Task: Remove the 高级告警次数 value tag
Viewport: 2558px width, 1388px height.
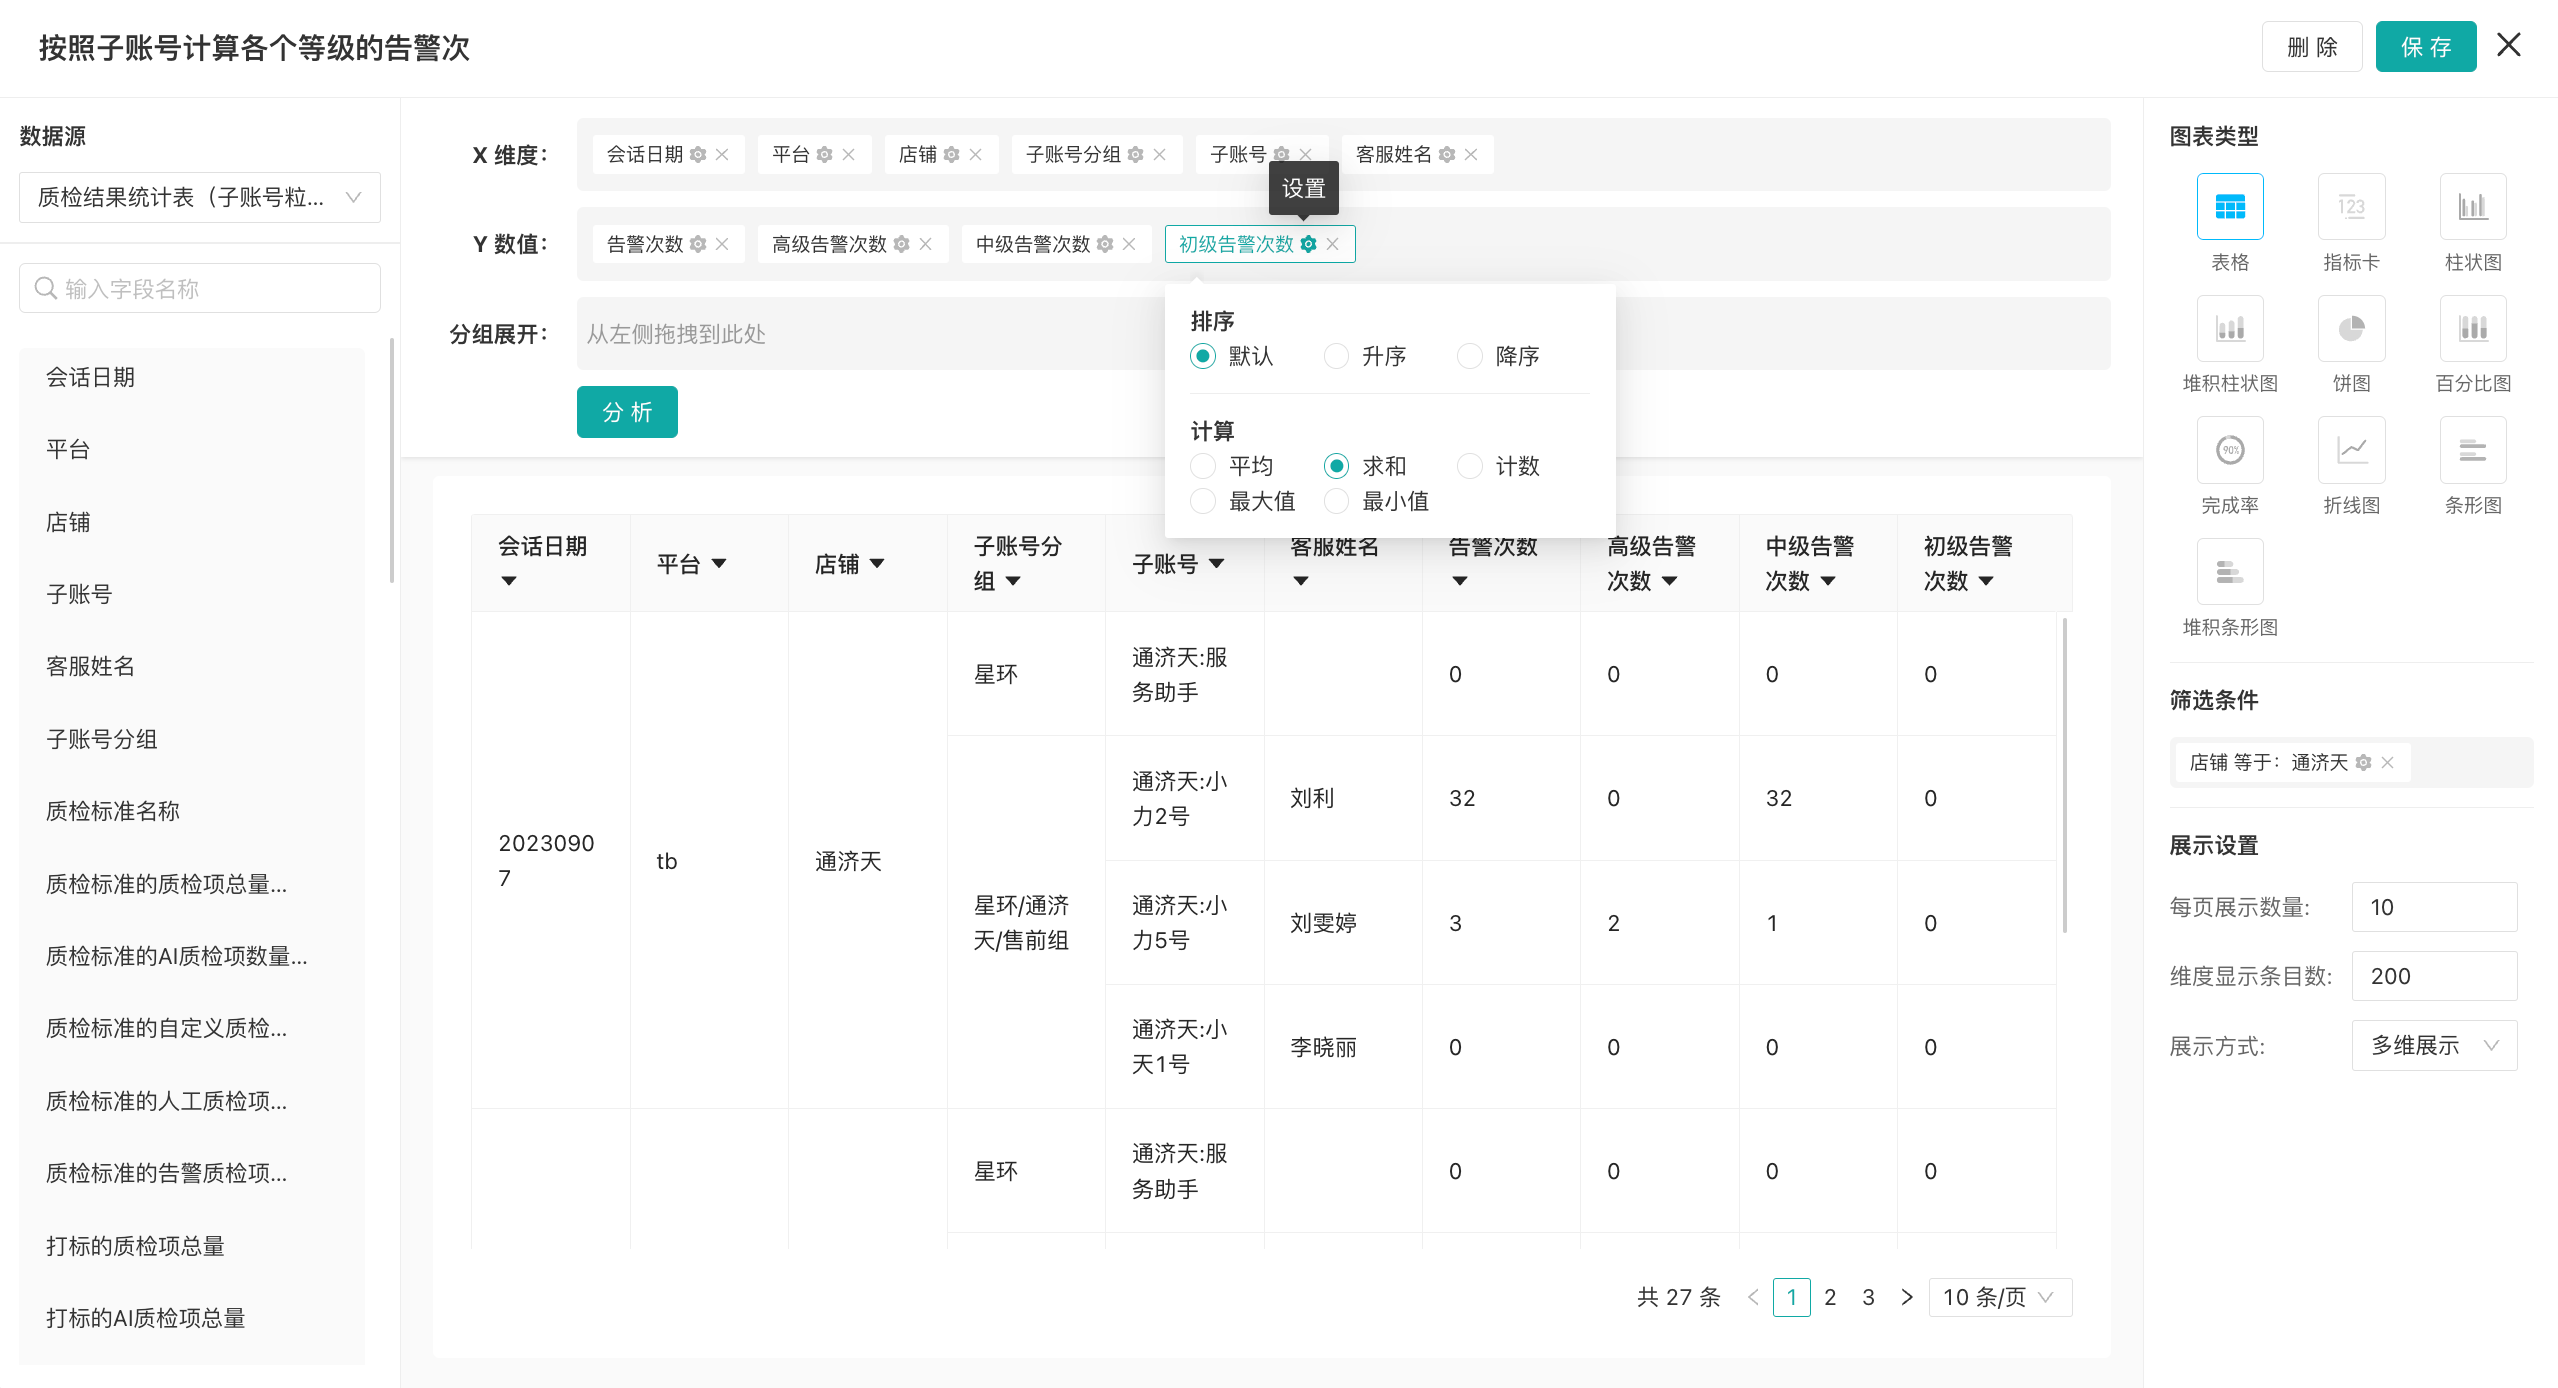Action: [925, 244]
